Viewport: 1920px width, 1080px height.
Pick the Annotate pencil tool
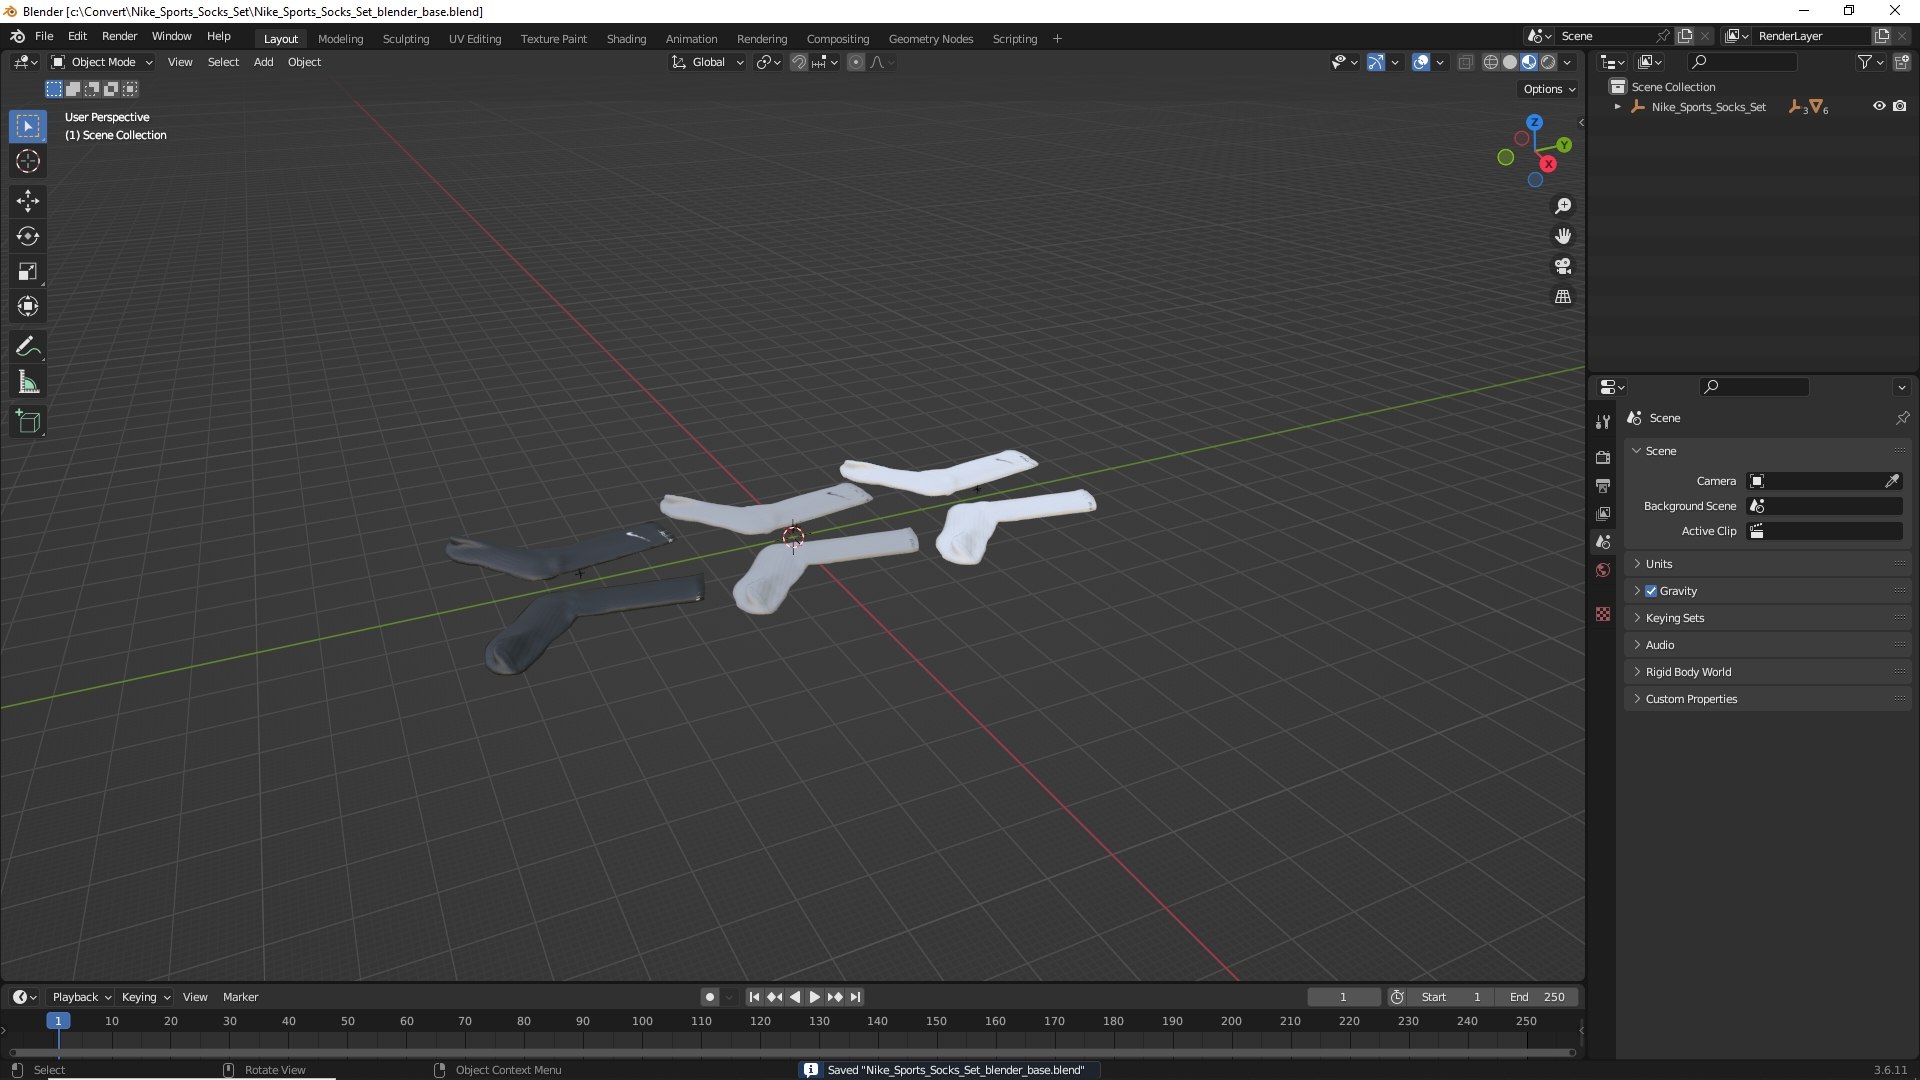28,347
